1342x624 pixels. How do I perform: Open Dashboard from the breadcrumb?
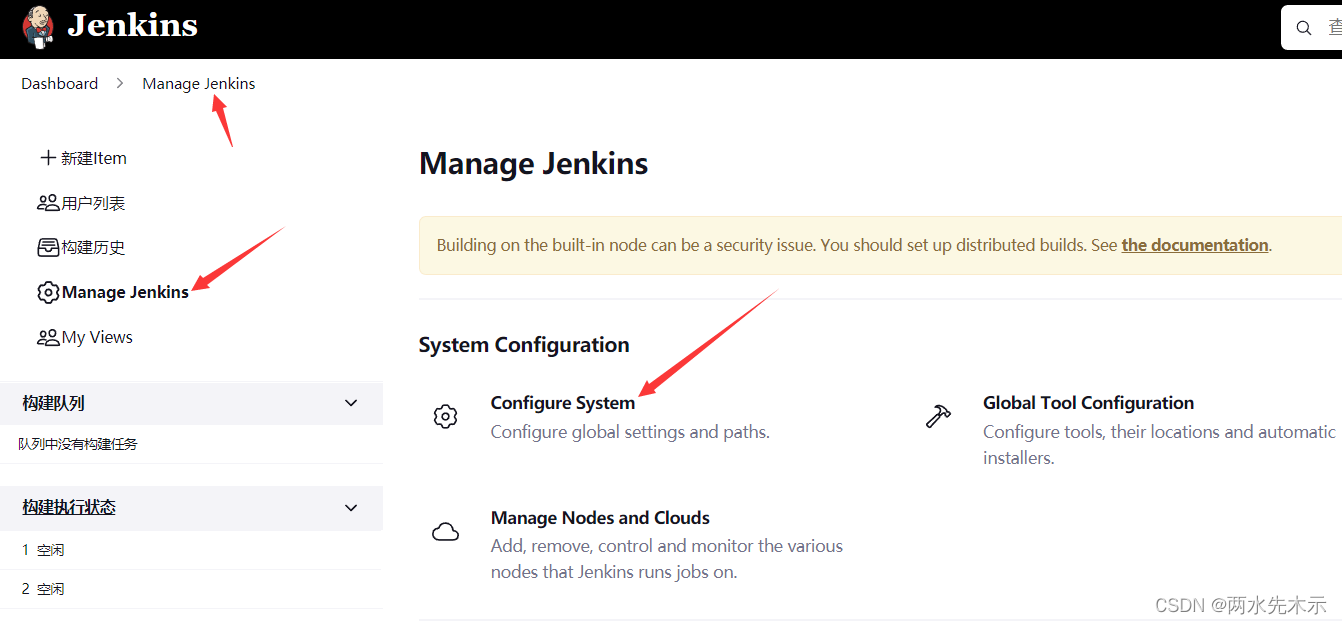pyautogui.click(x=59, y=84)
